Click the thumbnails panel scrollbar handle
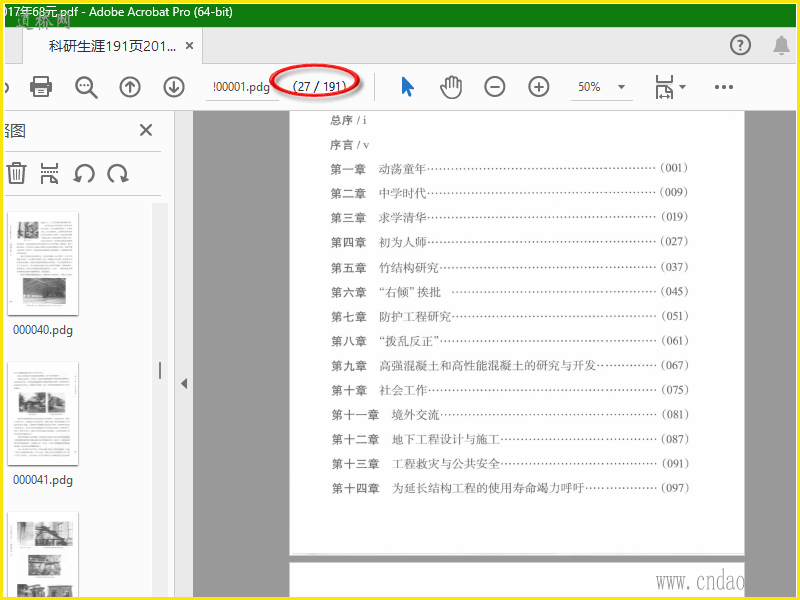Screen dimensions: 800x600 [160, 371]
